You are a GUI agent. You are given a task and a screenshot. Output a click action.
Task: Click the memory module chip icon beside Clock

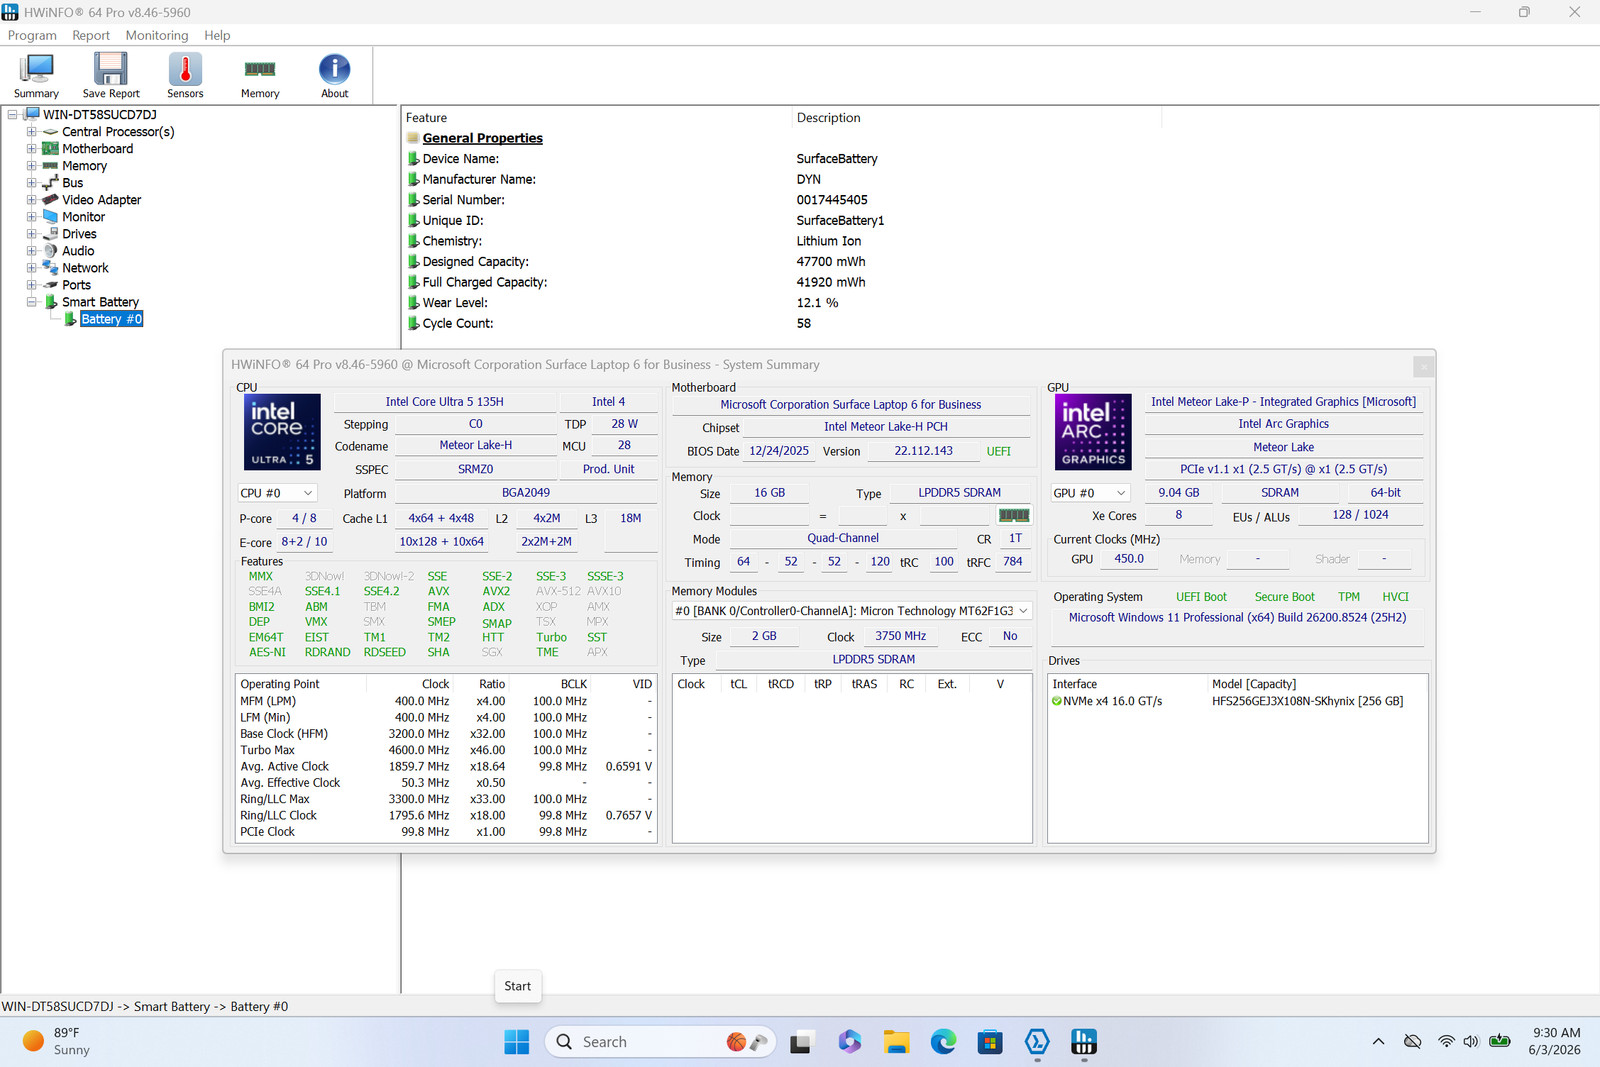(1014, 516)
